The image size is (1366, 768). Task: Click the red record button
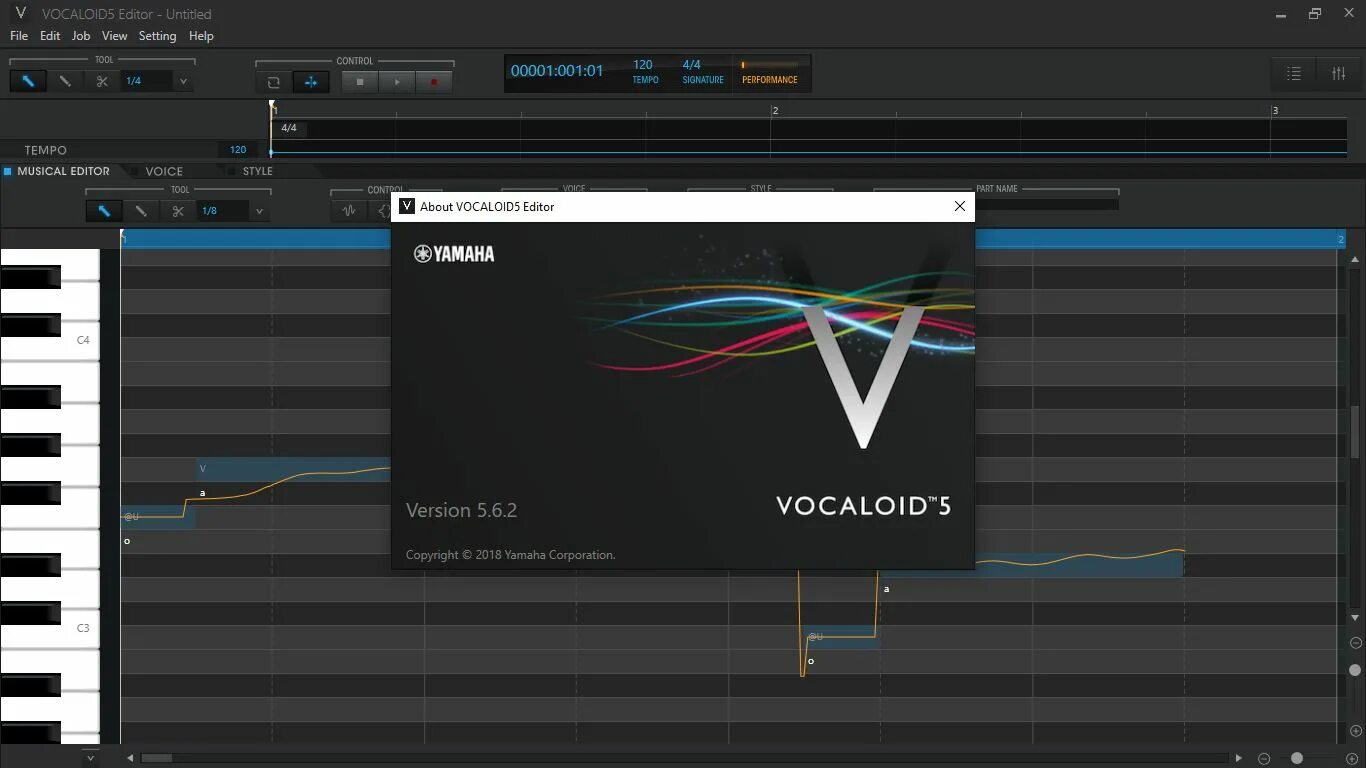pyautogui.click(x=434, y=82)
